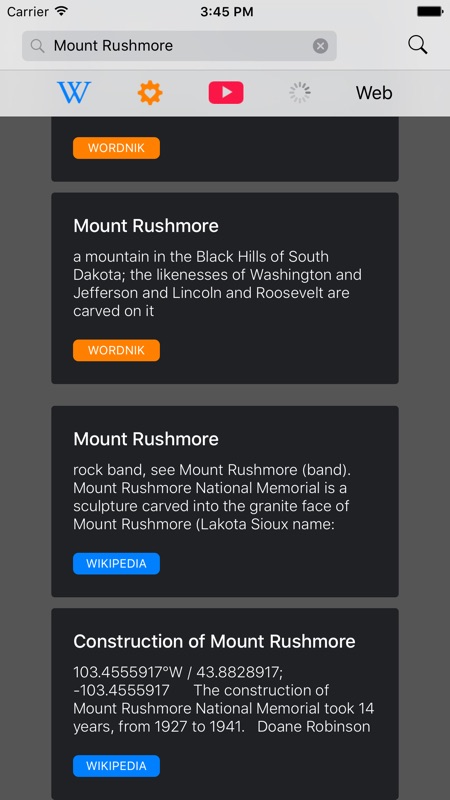Tap the sculpture carved into granite description
450x800 pixels.
coord(211,497)
